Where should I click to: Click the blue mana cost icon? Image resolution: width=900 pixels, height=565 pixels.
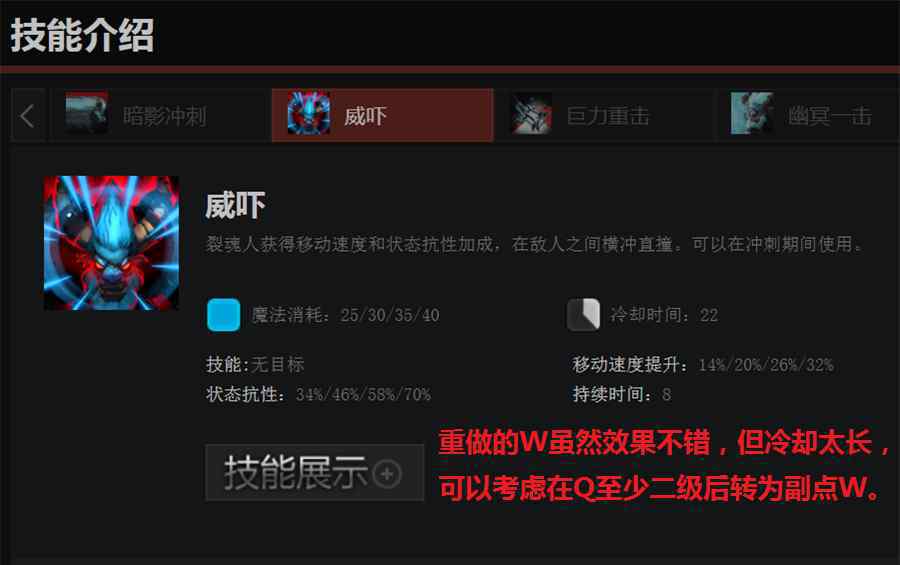click(x=223, y=315)
